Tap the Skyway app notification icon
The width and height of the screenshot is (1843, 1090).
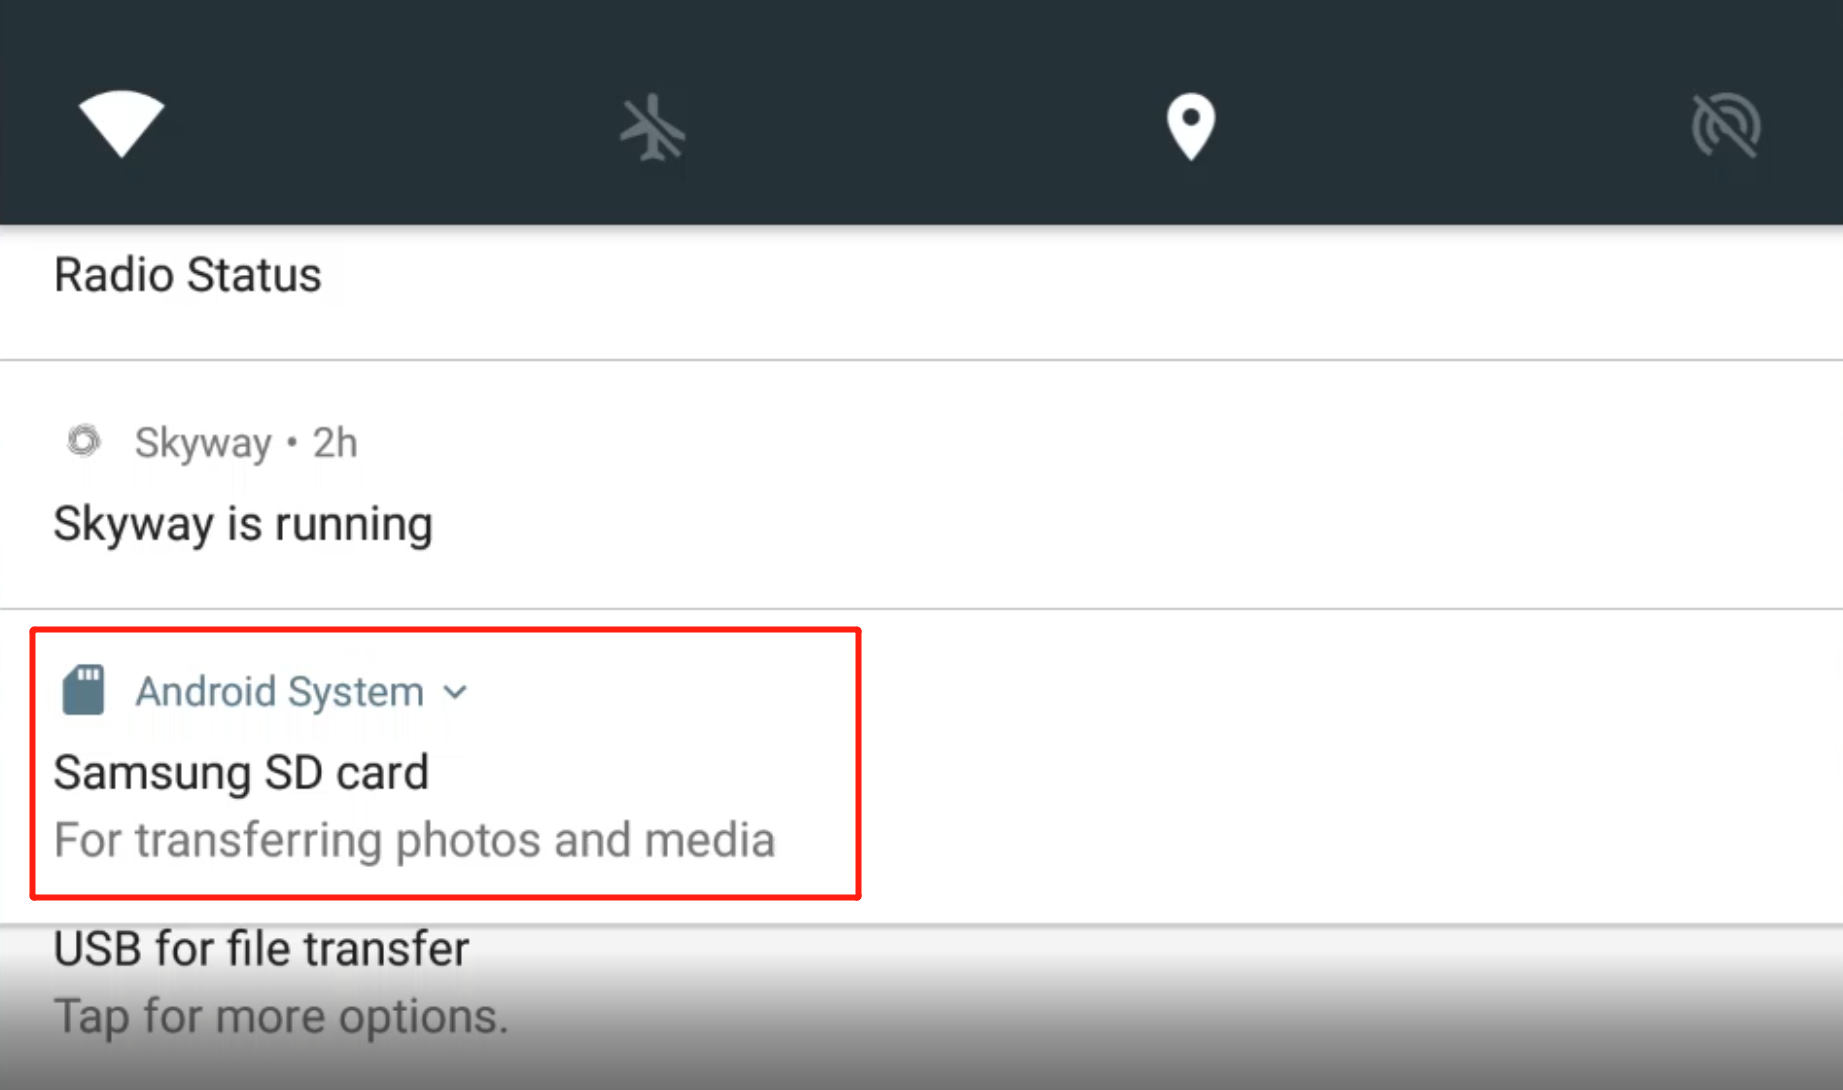[x=84, y=441]
